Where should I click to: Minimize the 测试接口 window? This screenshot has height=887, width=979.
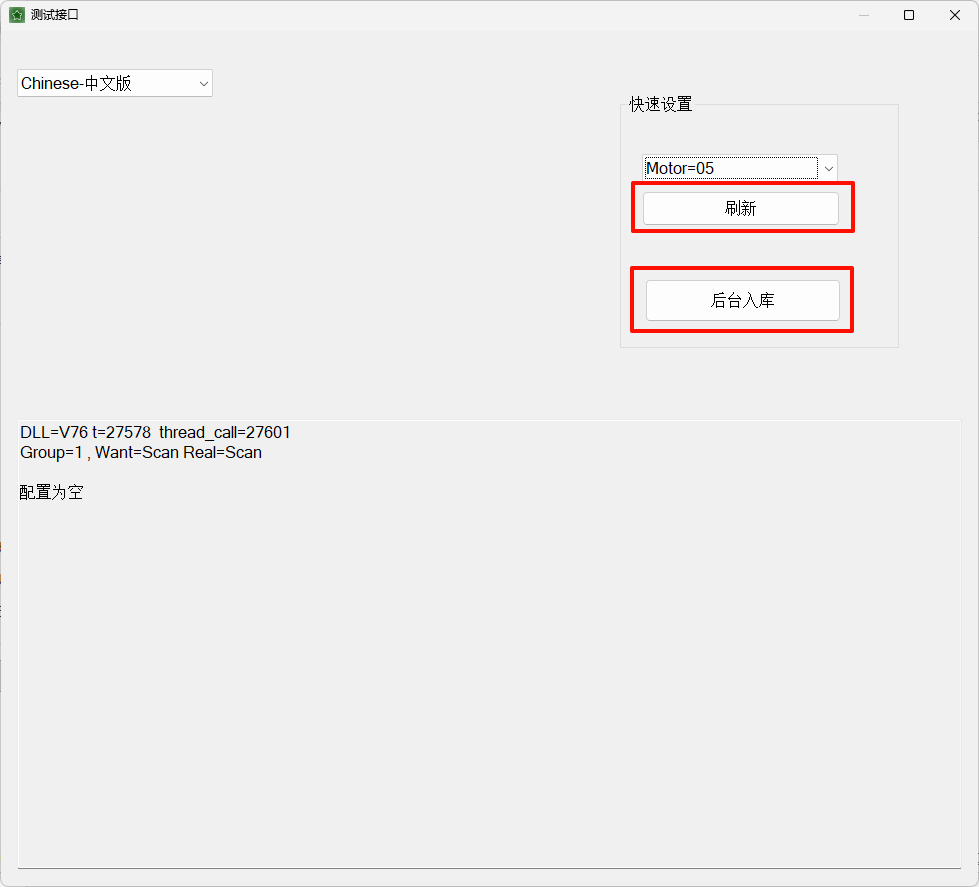864,15
